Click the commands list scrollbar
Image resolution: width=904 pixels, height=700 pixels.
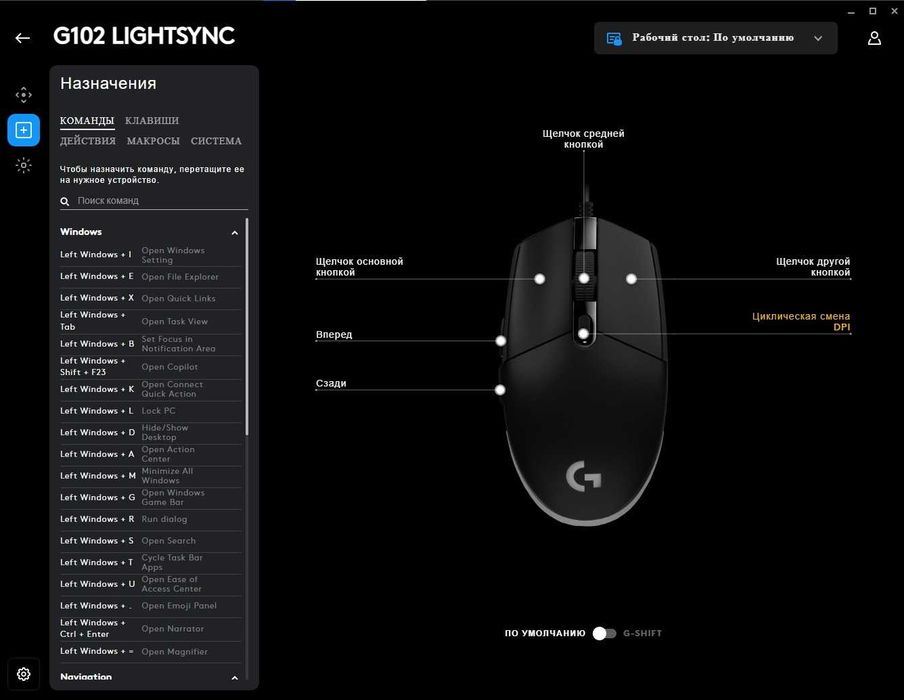[247, 326]
